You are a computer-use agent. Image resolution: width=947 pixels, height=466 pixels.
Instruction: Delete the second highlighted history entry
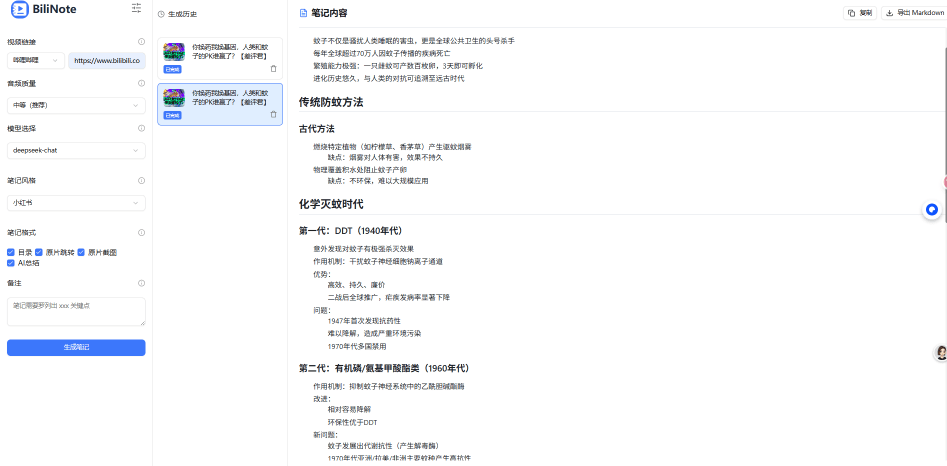[x=274, y=114]
